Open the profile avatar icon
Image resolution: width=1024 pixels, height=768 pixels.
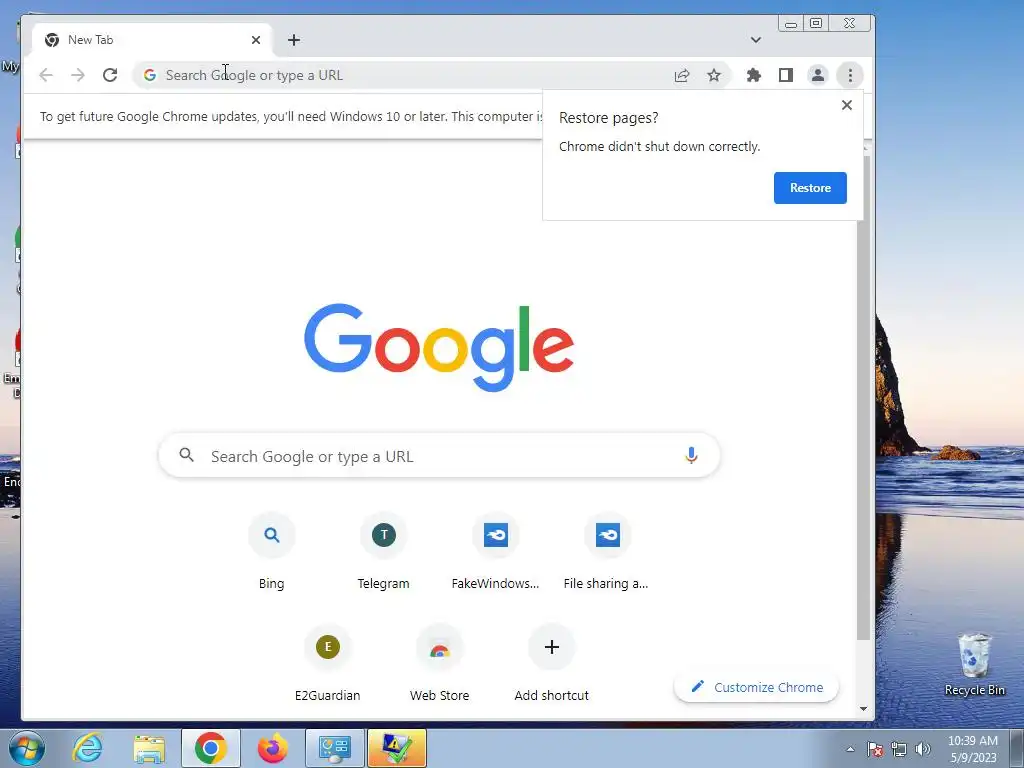(818, 75)
